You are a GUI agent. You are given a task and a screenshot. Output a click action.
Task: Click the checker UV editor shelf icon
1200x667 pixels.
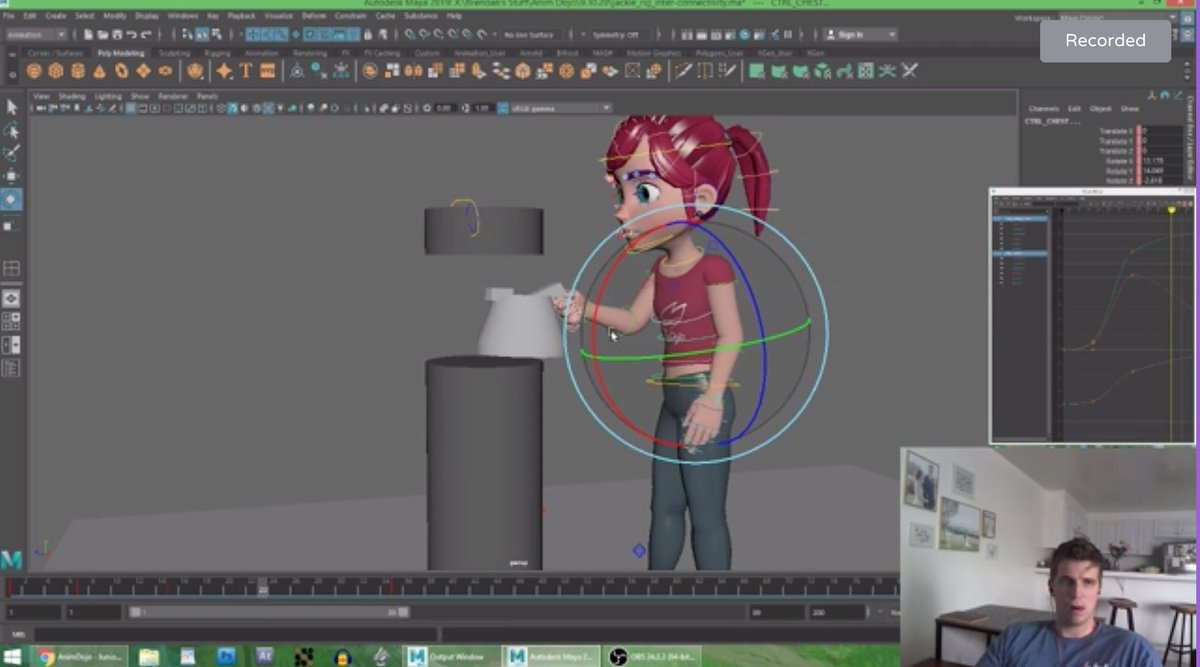point(865,71)
